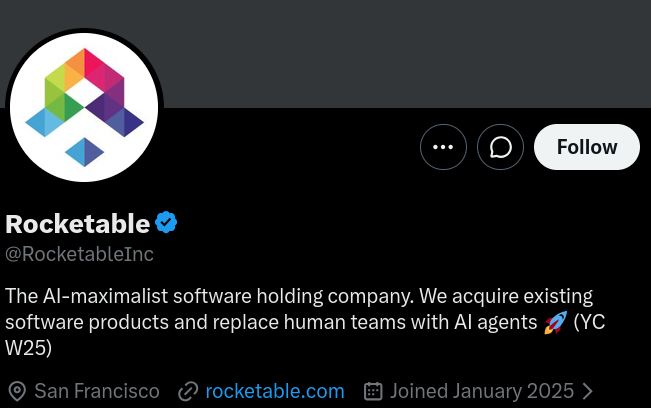Select the San Francisco location text
This screenshot has width=651, height=408.
pyautogui.click(x=97, y=391)
